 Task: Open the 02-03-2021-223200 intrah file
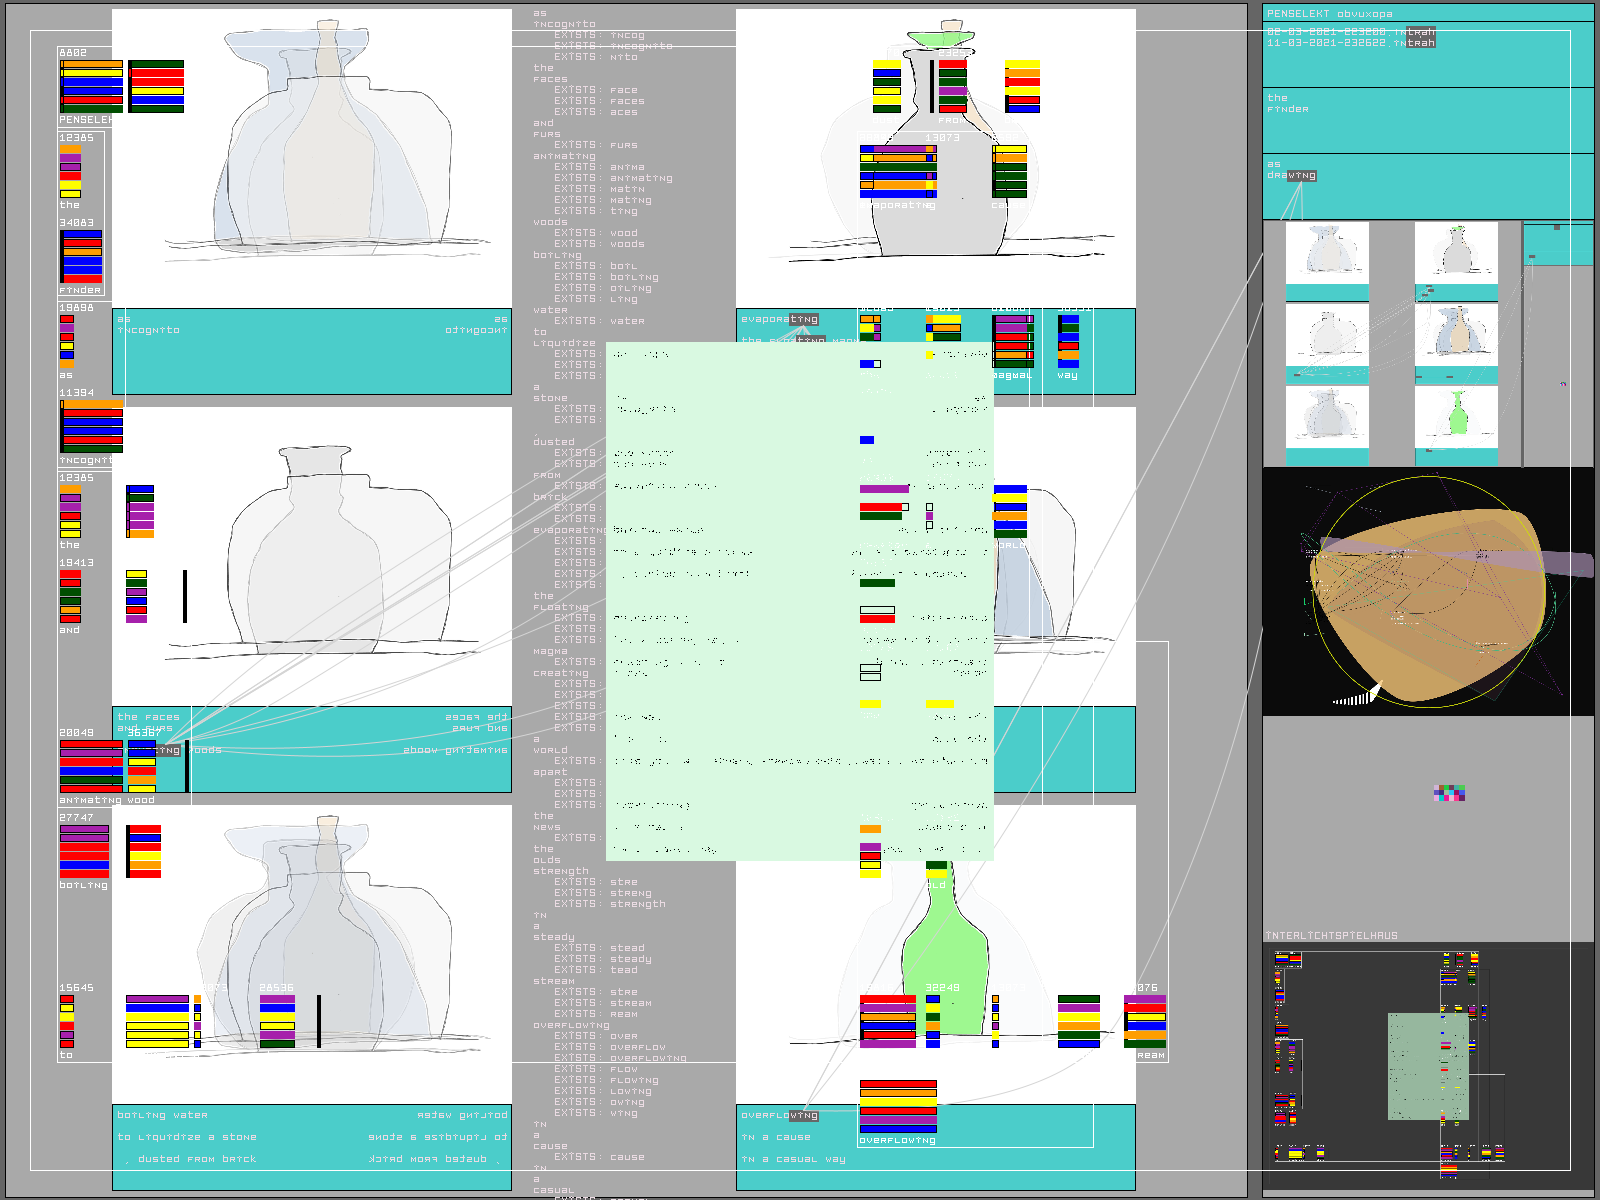[1350, 32]
